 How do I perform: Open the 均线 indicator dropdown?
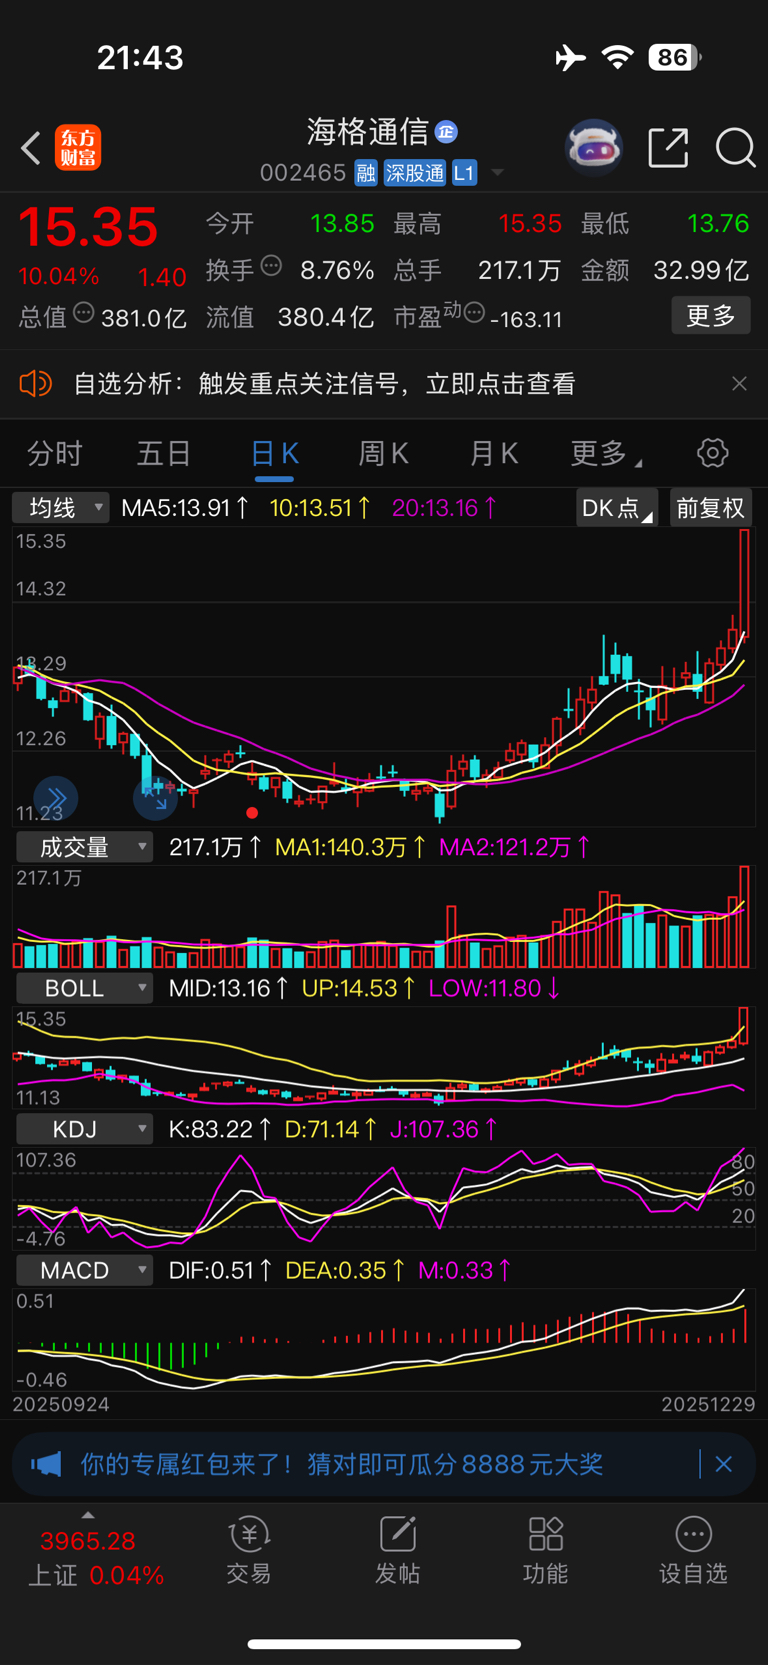tap(61, 508)
